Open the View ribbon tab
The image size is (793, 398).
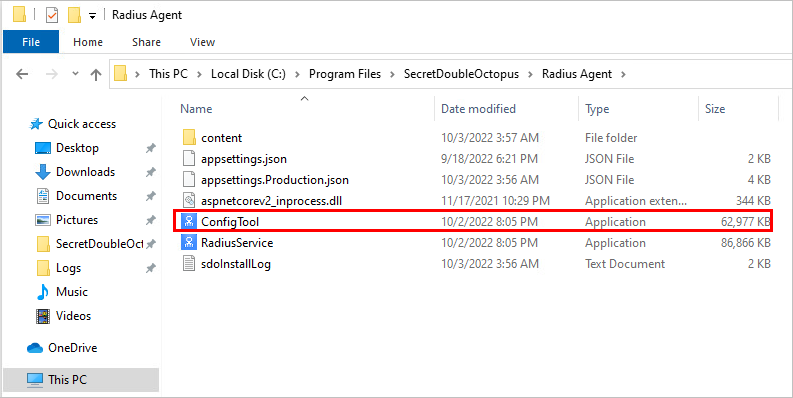202,42
